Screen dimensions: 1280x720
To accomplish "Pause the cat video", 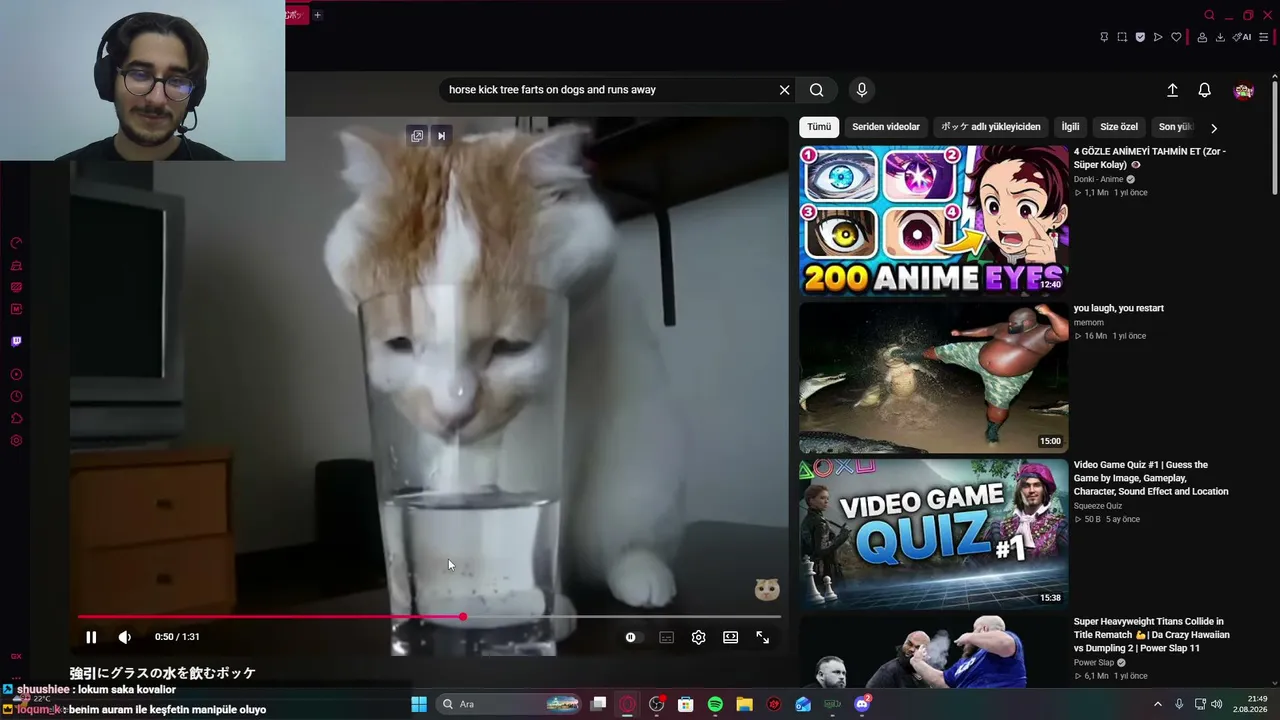I will tap(91, 637).
